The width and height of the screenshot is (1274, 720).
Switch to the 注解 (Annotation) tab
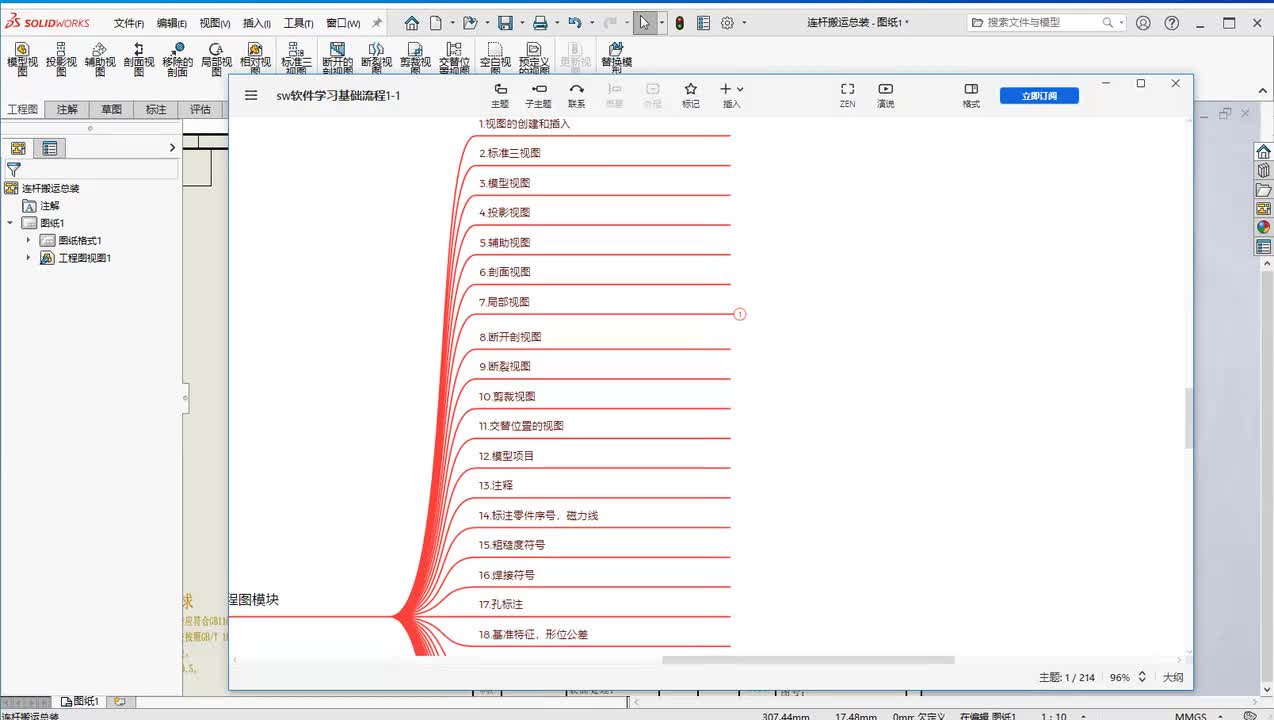tap(67, 110)
